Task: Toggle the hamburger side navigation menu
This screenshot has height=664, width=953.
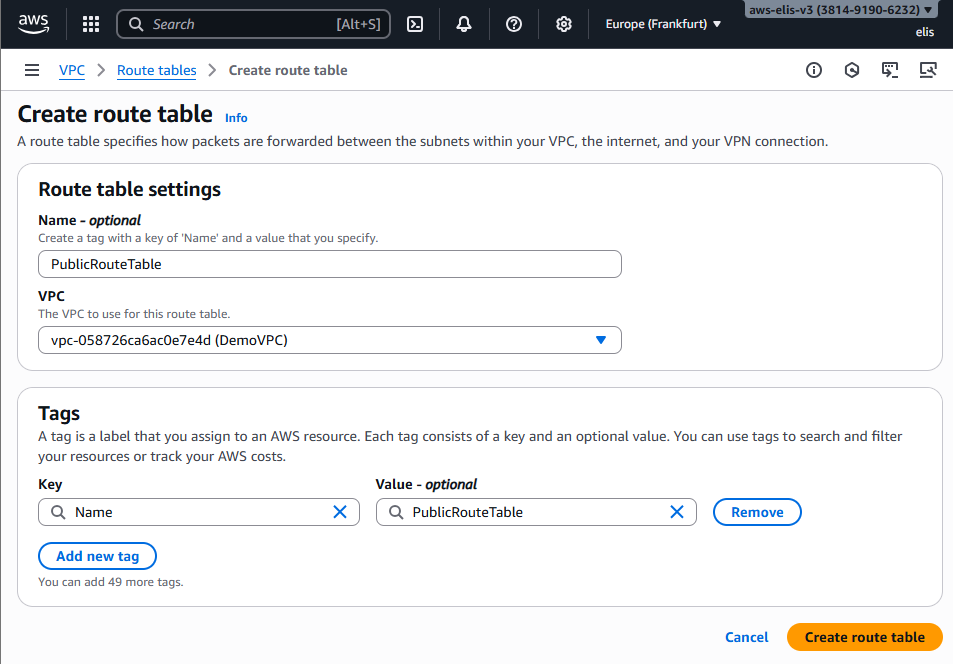Action: [x=32, y=70]
